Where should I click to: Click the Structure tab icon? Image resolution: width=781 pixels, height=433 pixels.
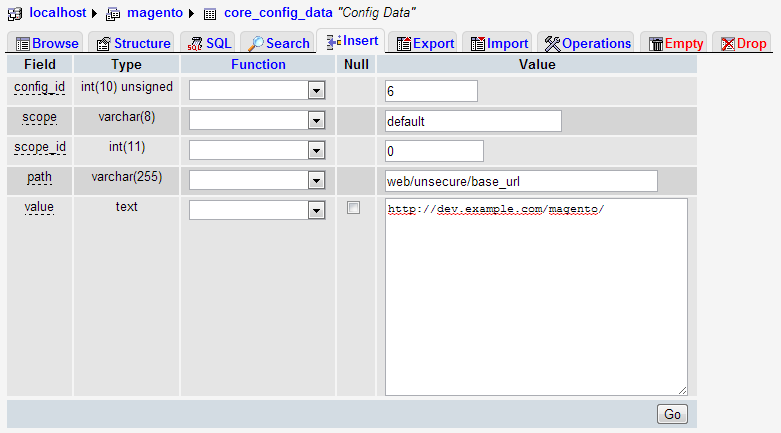103,44
